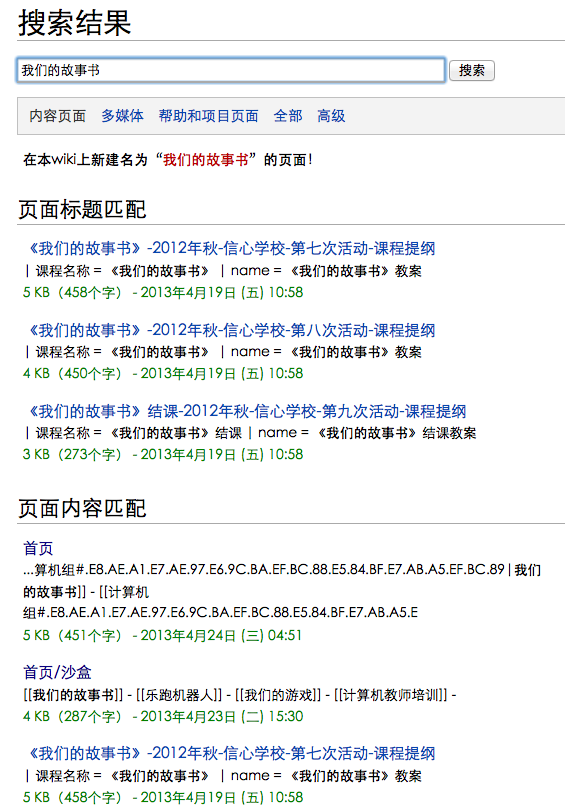565x812 pixels.
Task: Click the 3 KB (273个字) result metadata
Action: 72,455
